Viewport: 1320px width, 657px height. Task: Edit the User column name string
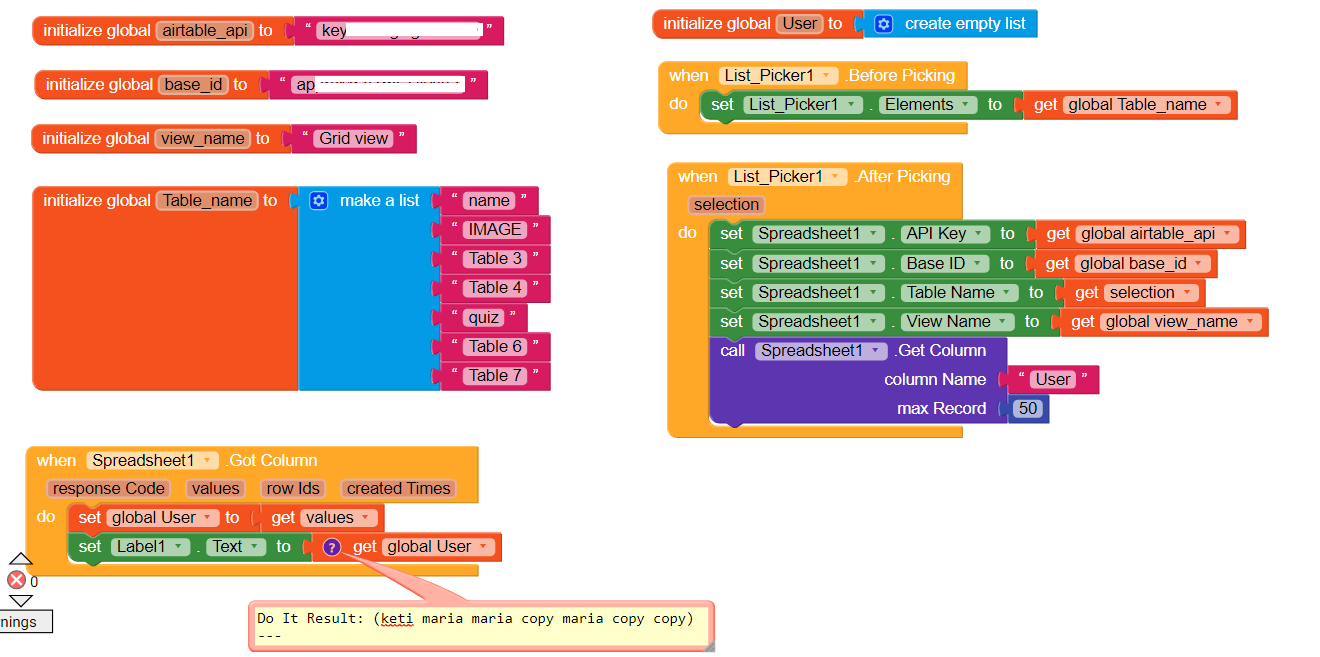coord(1053,380)
